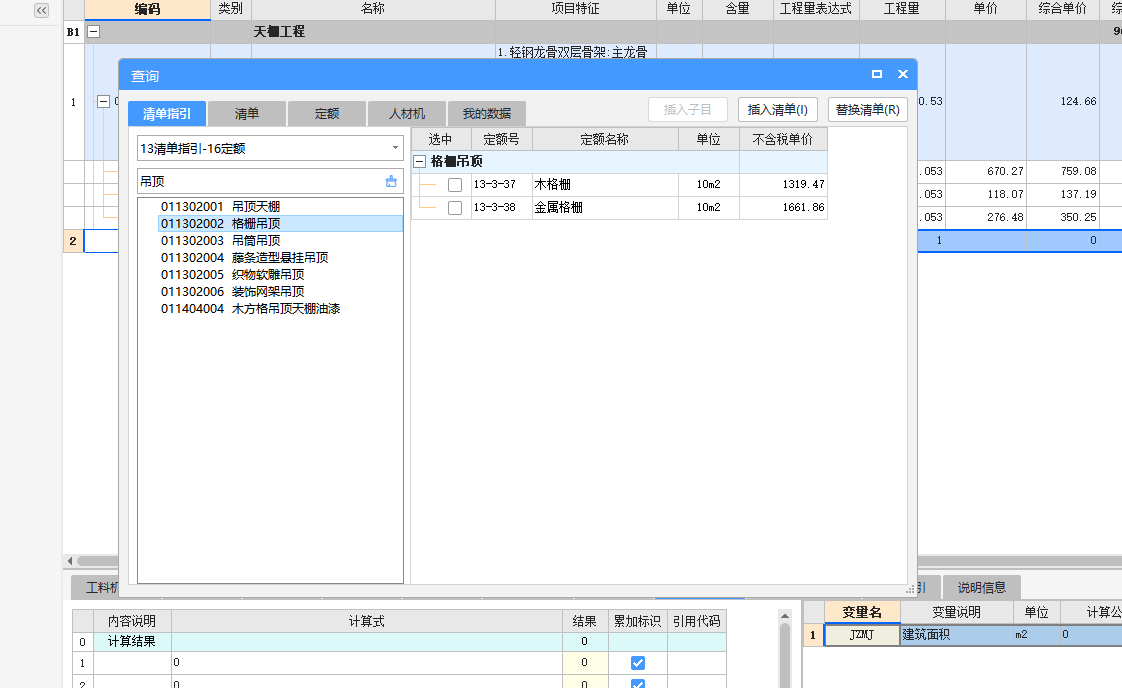Viewport: 1122px width, 688px height.
Task: Toggle 累加标识 checkbox in row 2
Action: [638, 683]
